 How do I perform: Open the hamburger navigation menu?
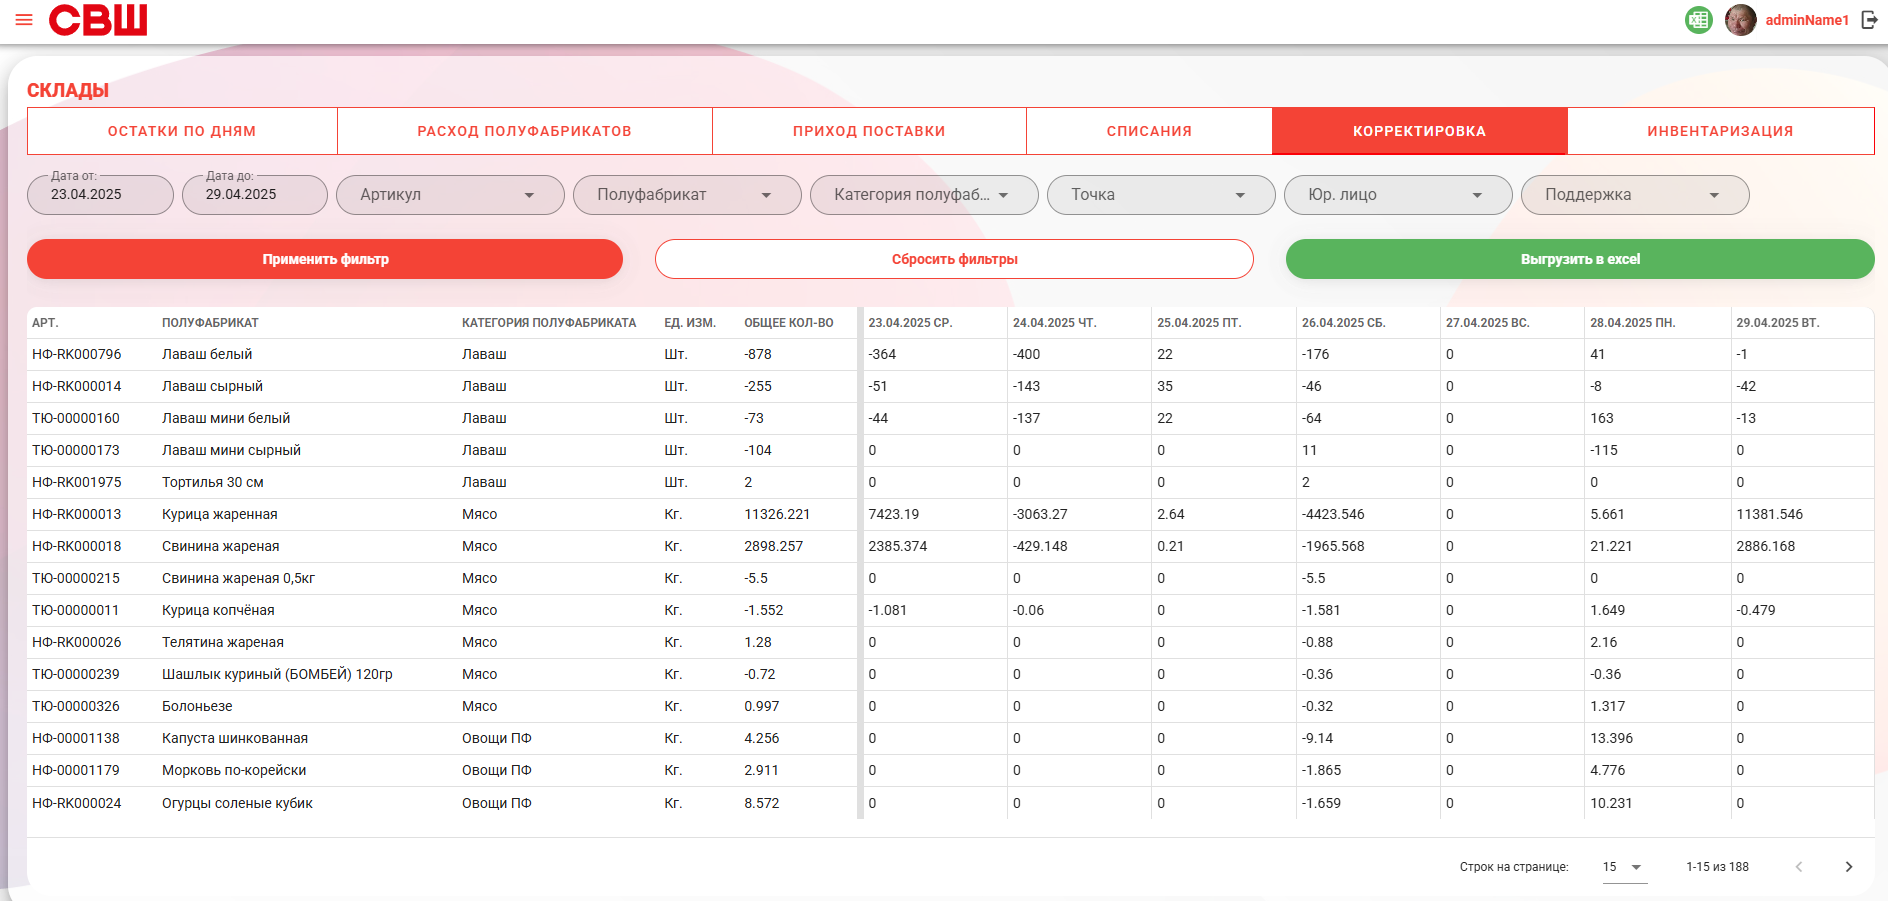coord(24,20)
